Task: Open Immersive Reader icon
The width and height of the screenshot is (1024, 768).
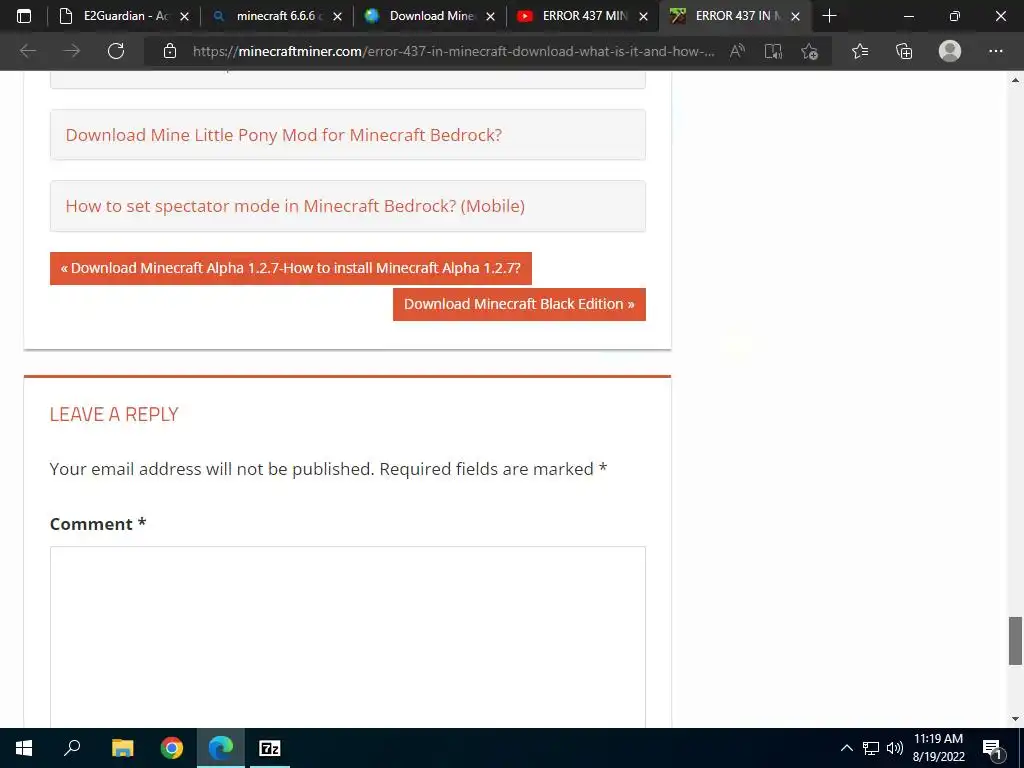Action: coord(773,51)
